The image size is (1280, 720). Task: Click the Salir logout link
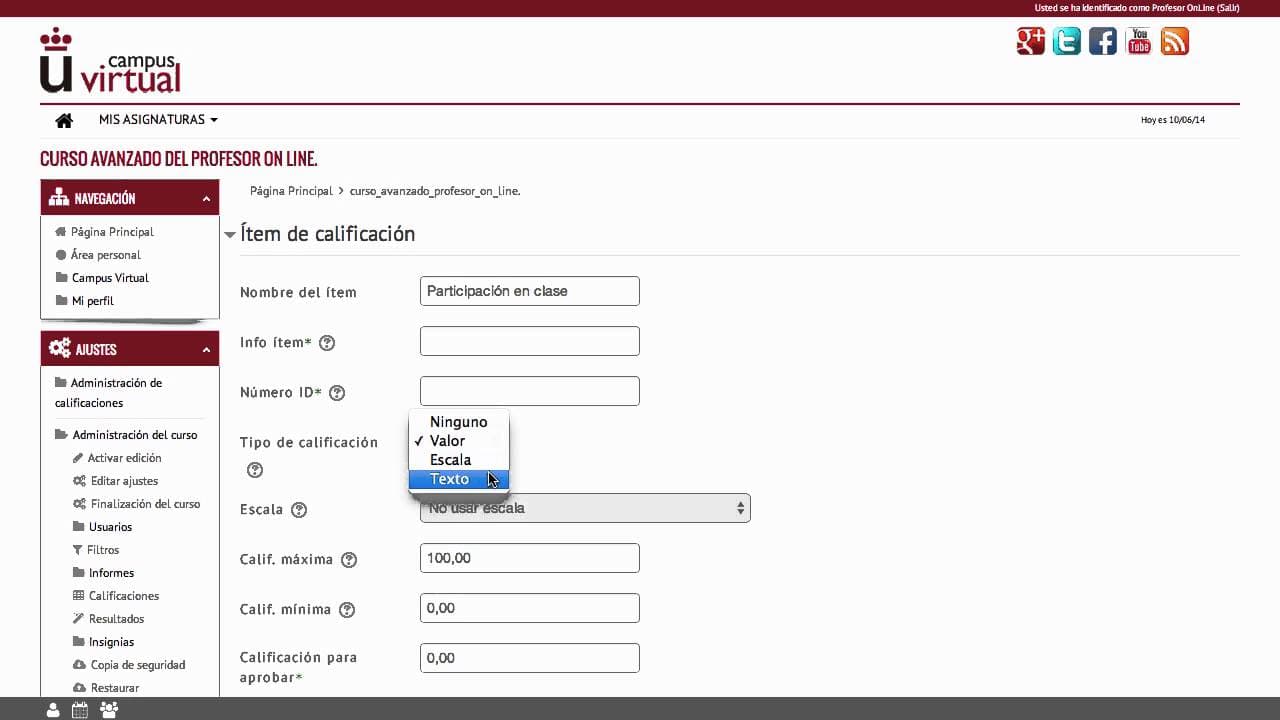pyautogui.click(x=1228, y=8)
